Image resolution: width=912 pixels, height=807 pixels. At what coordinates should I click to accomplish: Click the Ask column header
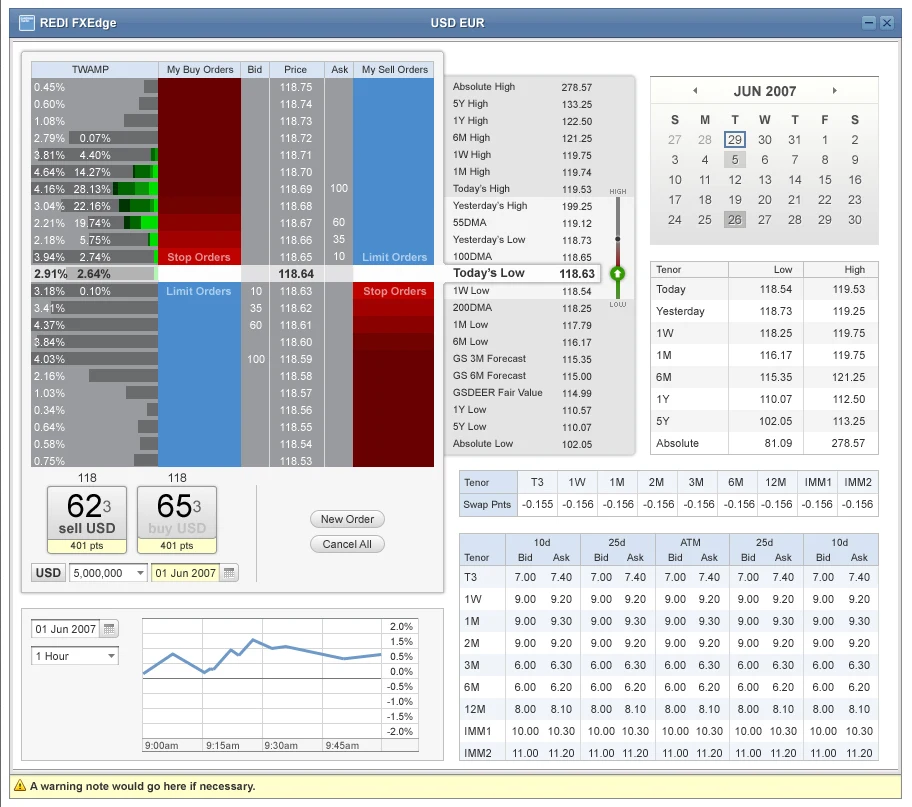pyautogui.click(x=339, y=69)
